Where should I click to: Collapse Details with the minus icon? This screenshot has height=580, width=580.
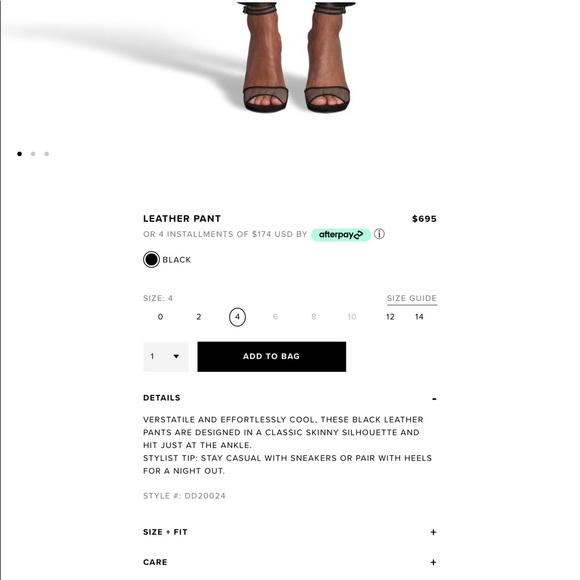pos(434,399)
